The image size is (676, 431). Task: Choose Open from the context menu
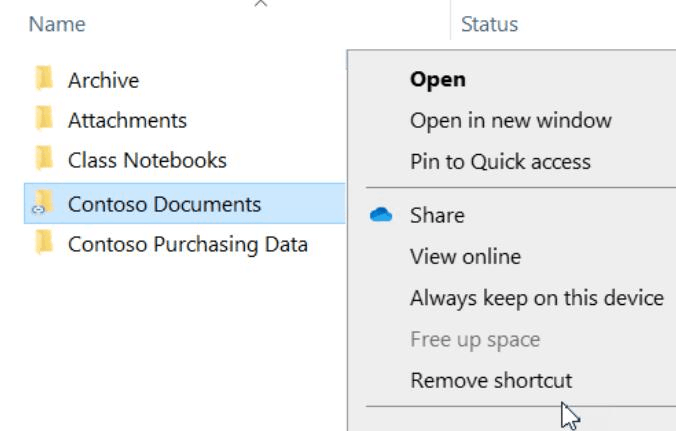438,80
